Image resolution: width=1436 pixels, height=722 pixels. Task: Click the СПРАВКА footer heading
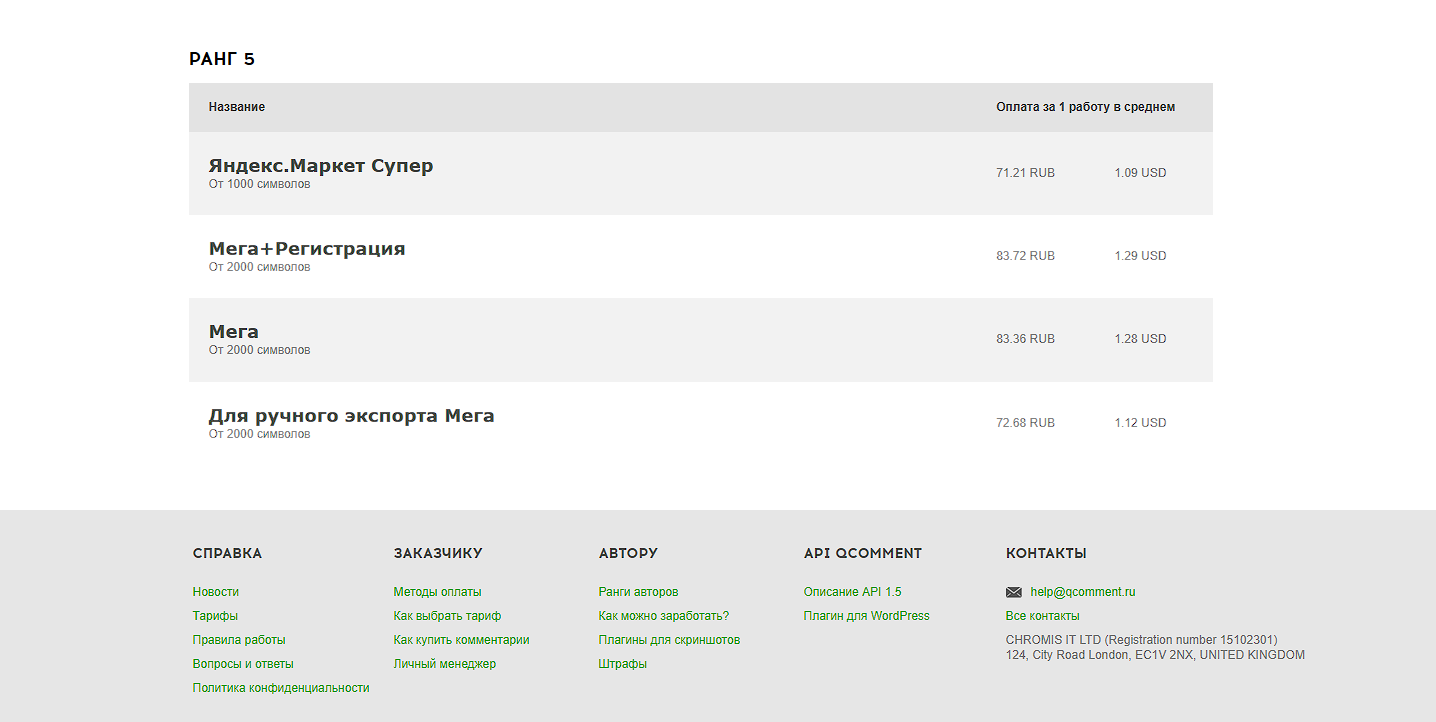[227, 553]
